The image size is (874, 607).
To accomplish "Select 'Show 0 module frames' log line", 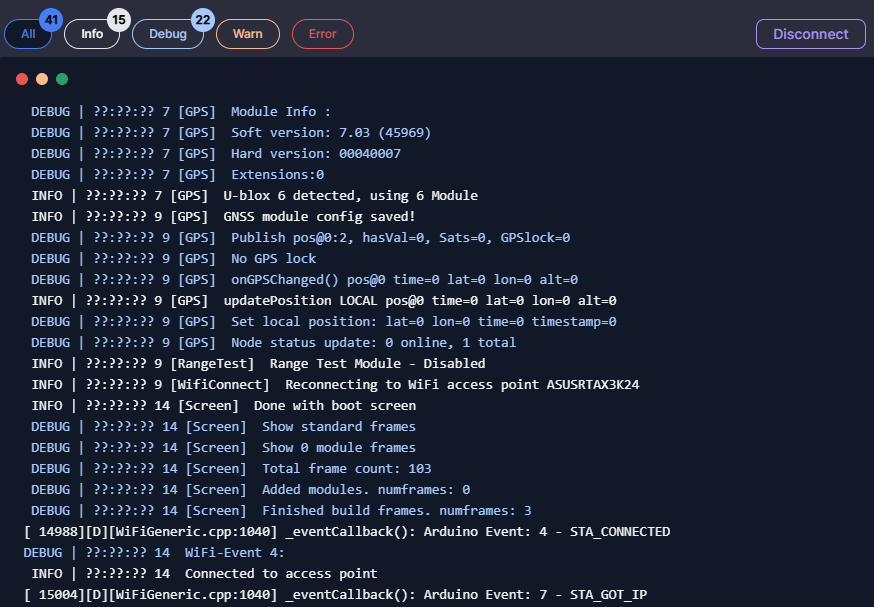I will [224, 448].
